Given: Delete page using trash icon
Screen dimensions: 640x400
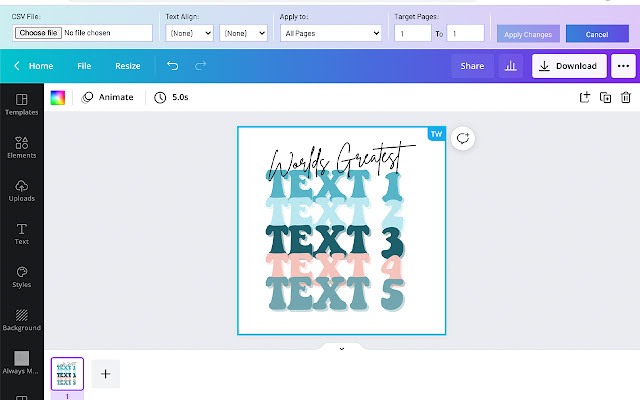Looking at the screenshot, I should point(626,97).
